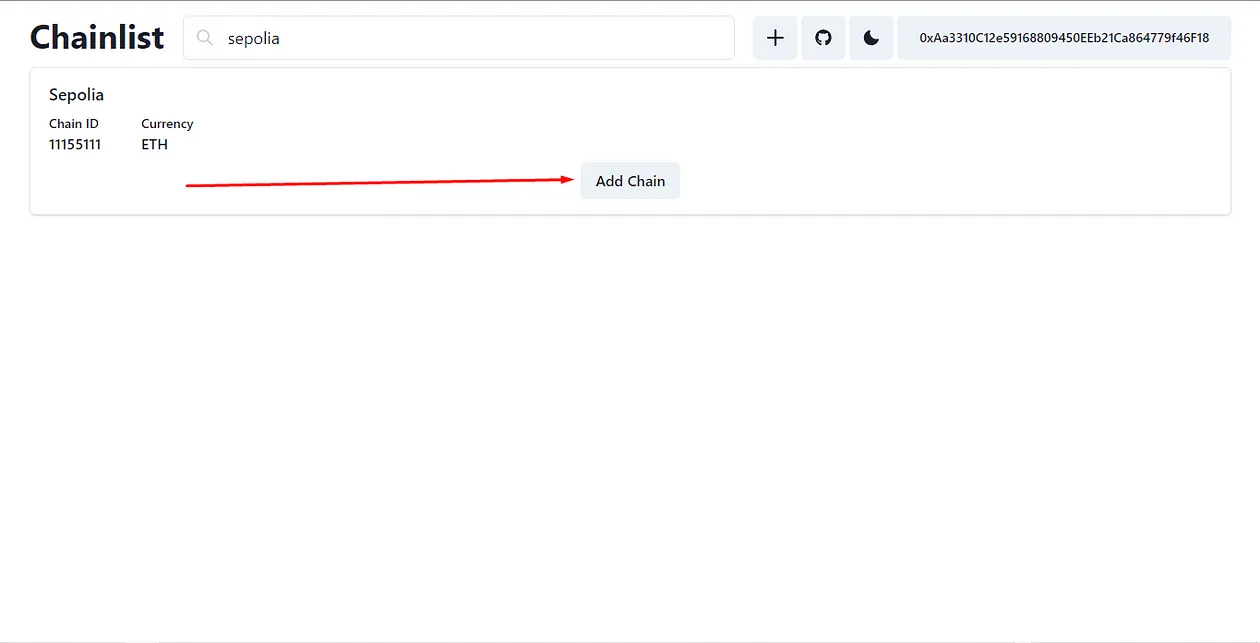This screenshot has height=643, width=1260.
Task: Toggle dark mode moon icon
Action: pos(871,38)
